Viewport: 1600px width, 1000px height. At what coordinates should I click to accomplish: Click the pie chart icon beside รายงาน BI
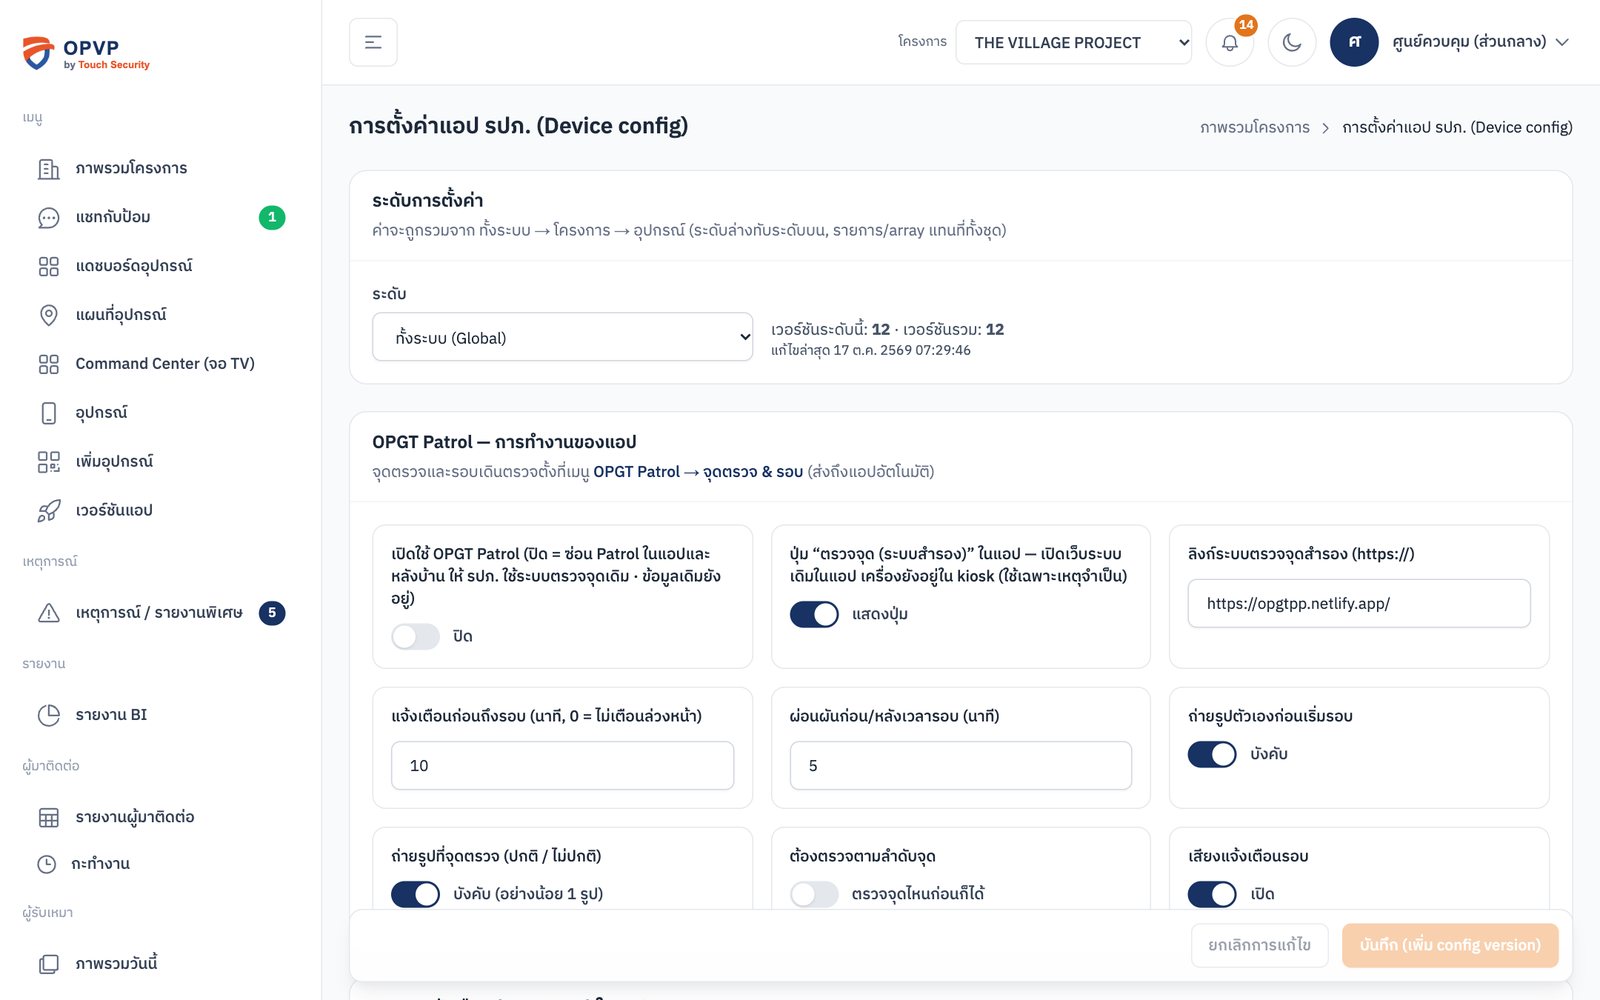[x=49, y=715]
